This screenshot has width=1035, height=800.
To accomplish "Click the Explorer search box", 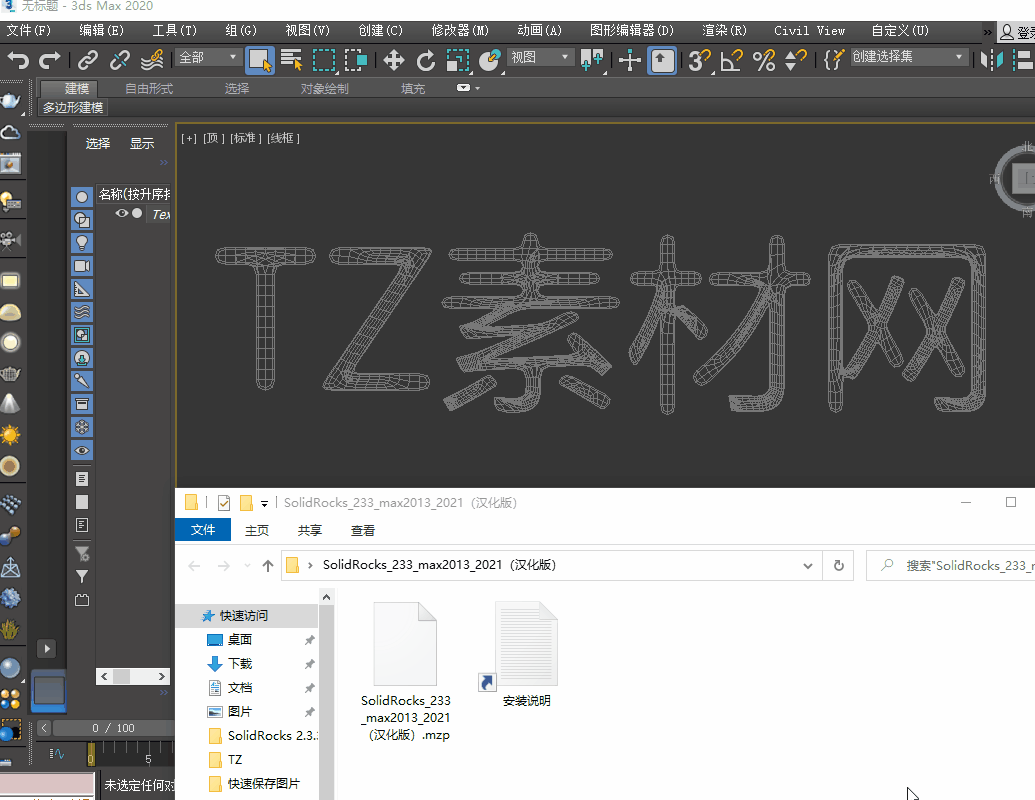I will (951, 566).
